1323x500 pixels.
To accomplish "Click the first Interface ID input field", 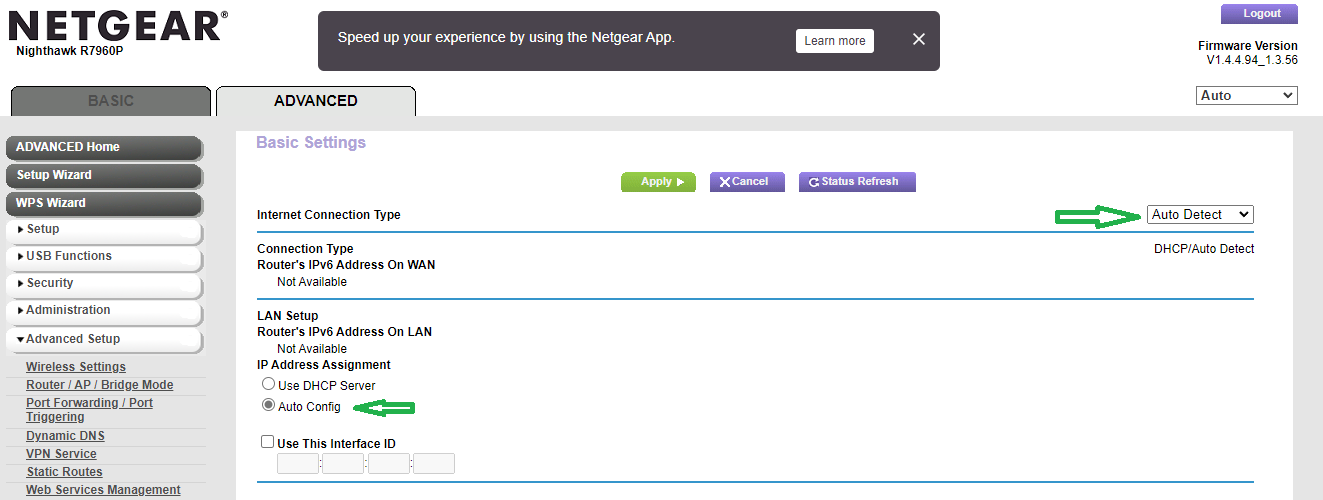I will click(298, 464).
